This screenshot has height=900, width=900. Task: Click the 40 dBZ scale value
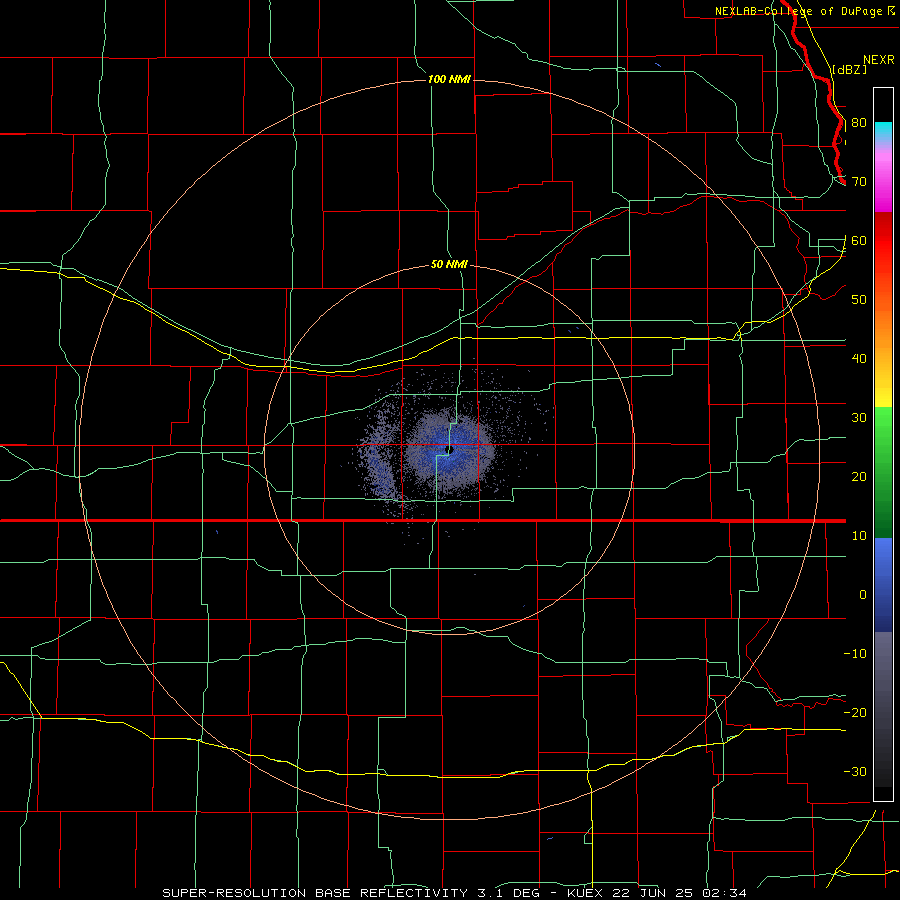[x=859, y=359]
